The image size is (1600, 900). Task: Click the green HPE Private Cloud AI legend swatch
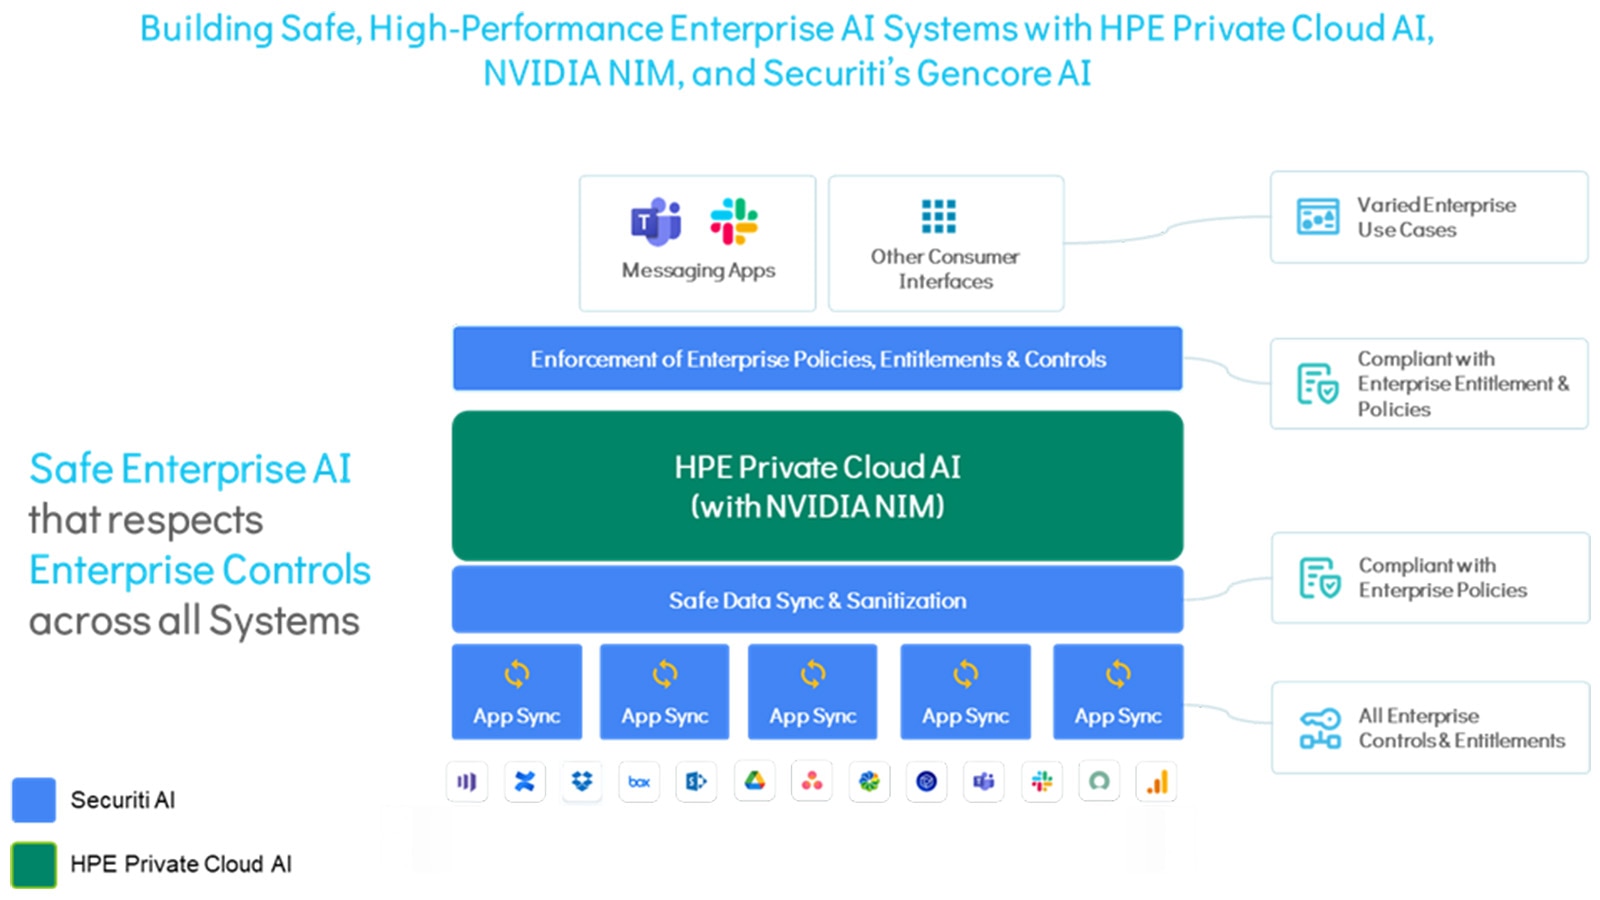34,865
